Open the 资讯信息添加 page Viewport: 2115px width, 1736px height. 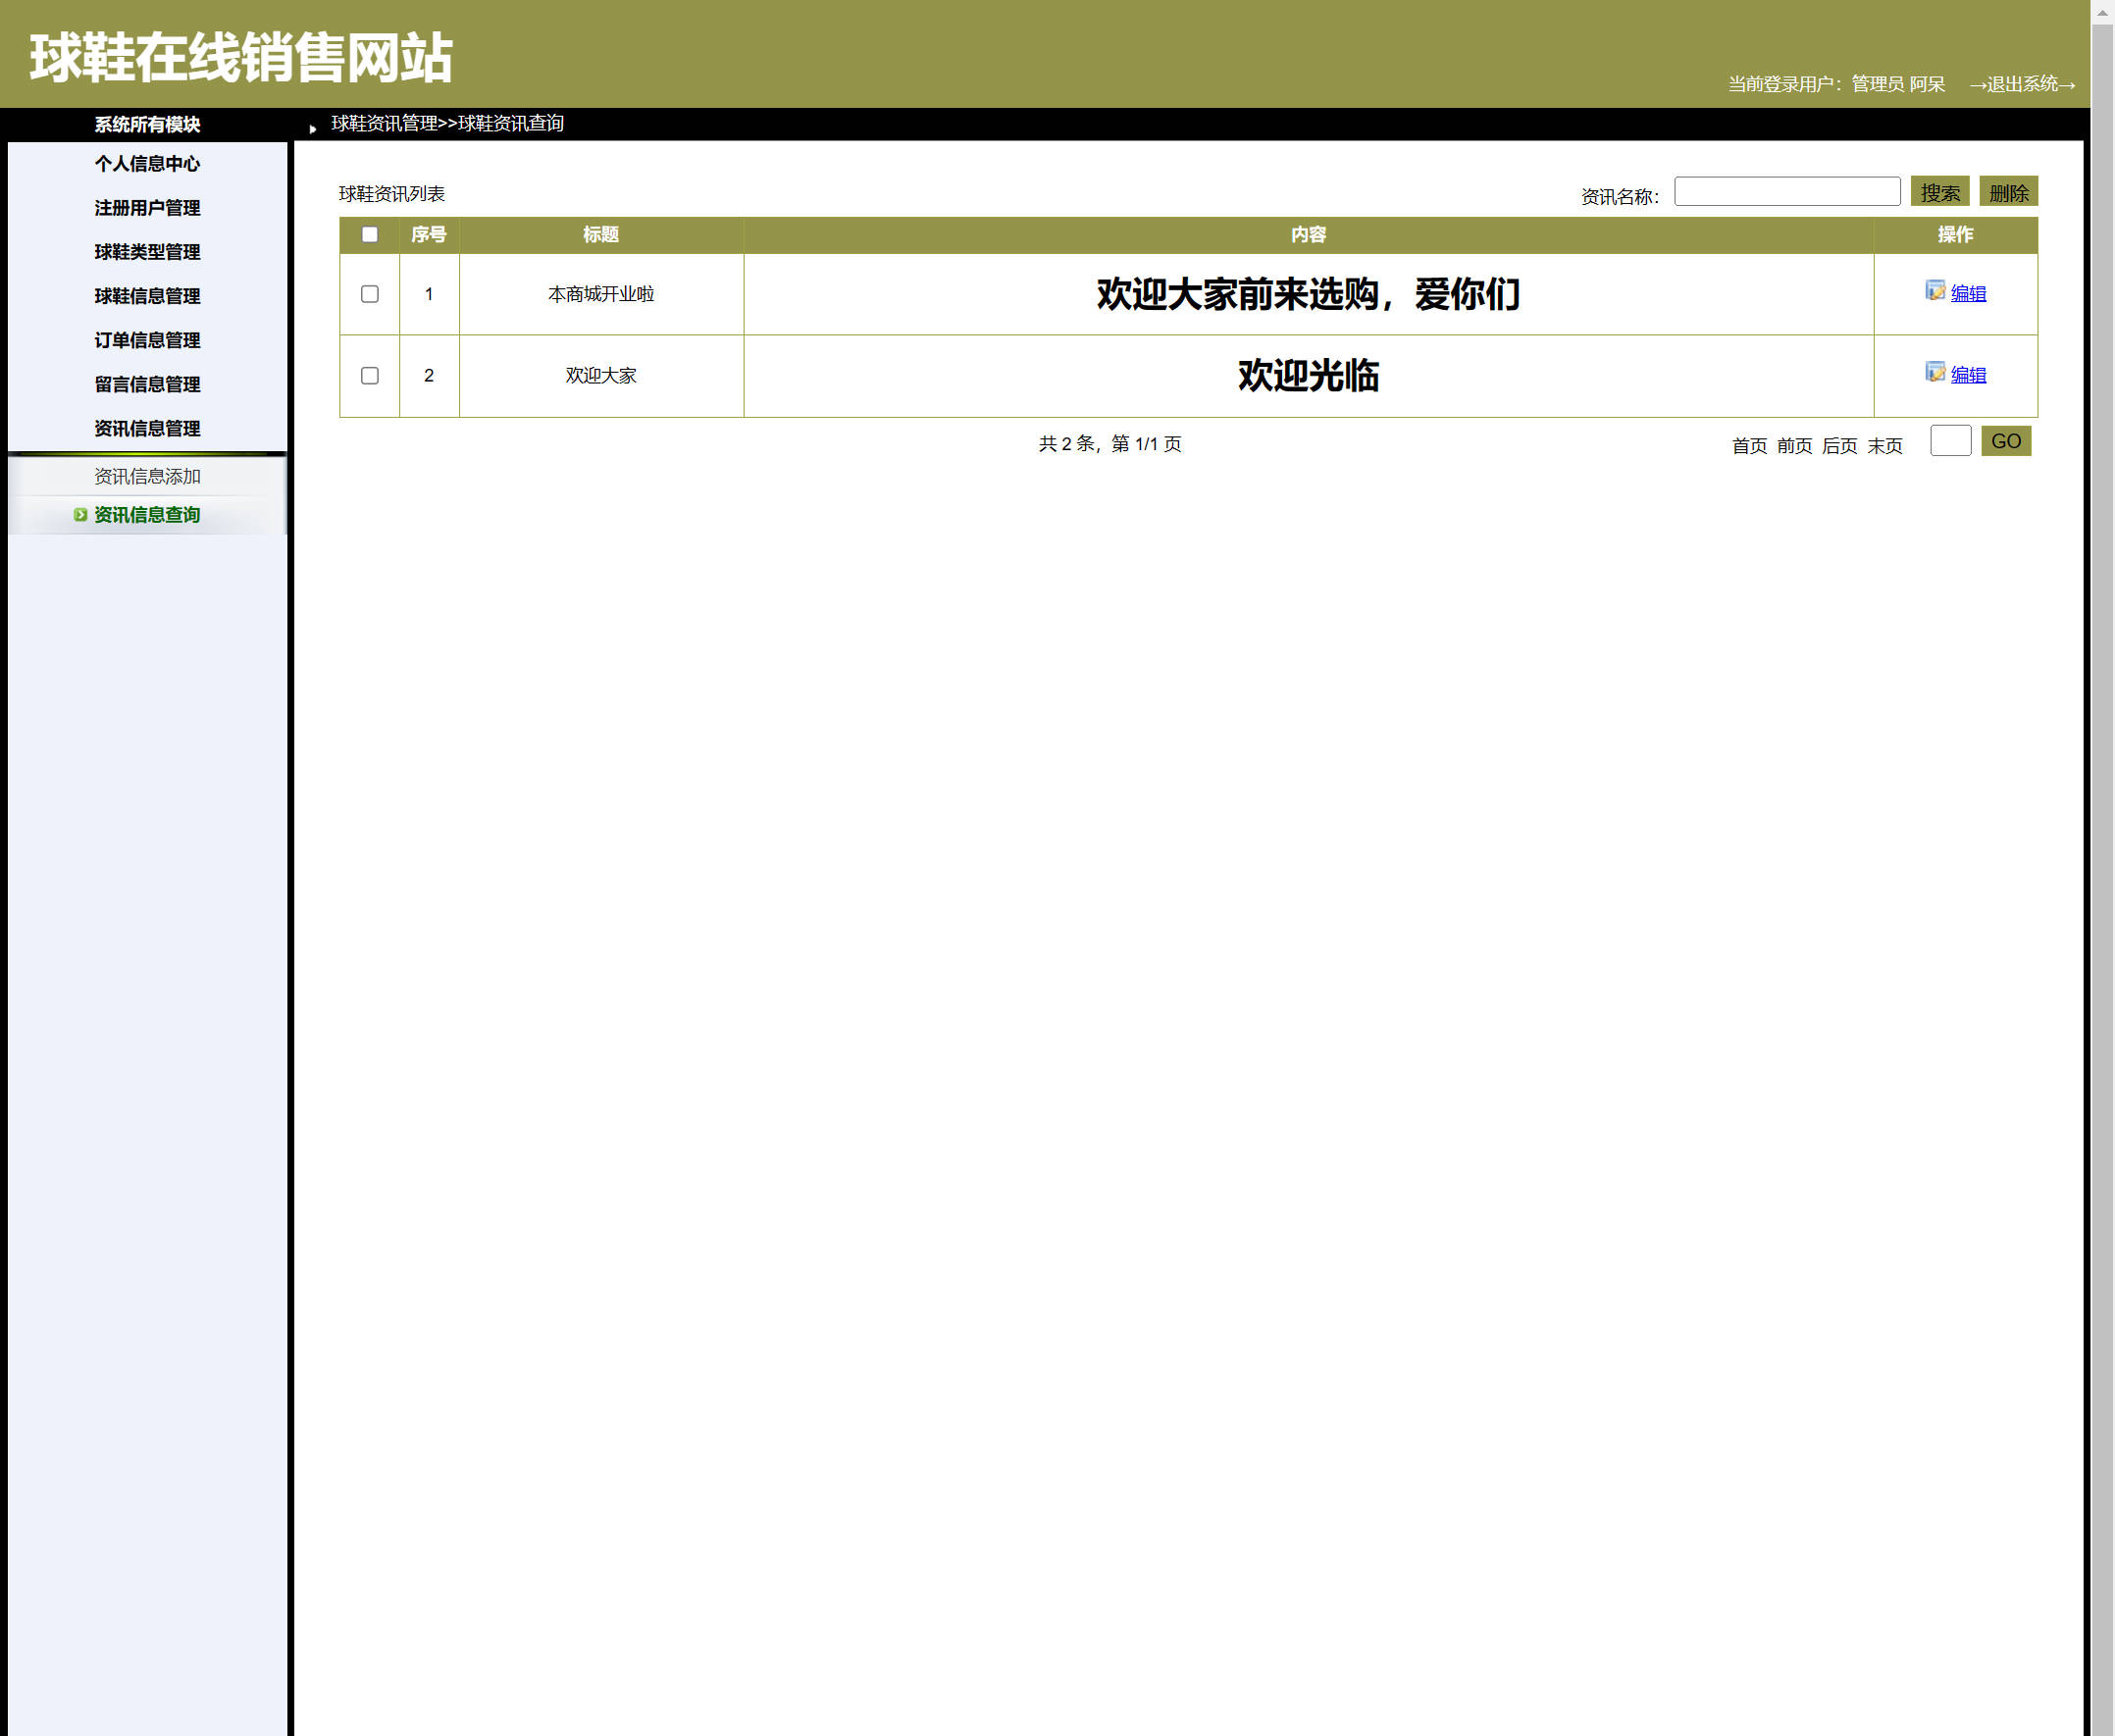click(146, 477)
